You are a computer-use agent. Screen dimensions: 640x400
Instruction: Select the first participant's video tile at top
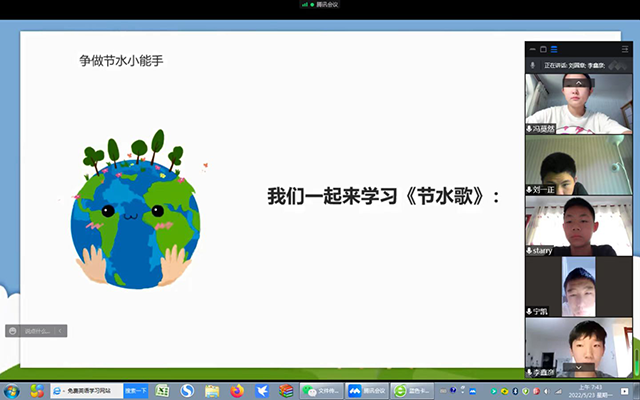point(579,104)
